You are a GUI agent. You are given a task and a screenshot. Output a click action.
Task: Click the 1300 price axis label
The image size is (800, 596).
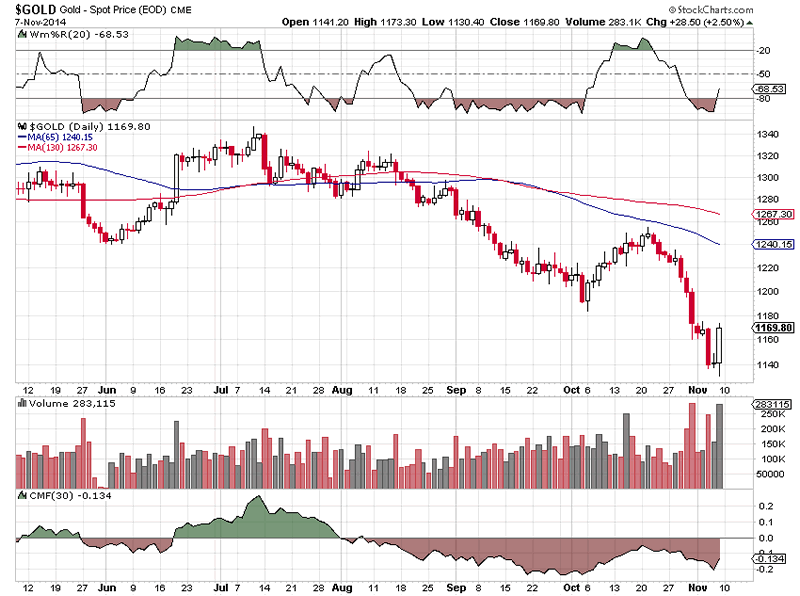click(768, 178)
